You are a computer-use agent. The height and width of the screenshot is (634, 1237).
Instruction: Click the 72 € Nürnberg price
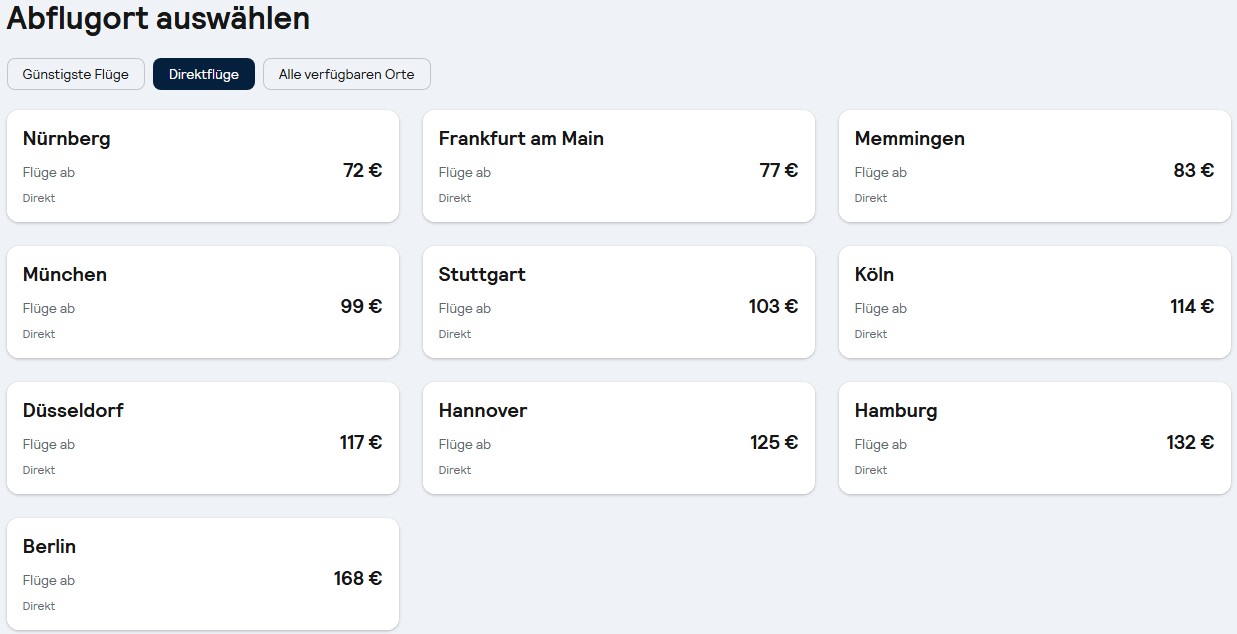[362, 170]
